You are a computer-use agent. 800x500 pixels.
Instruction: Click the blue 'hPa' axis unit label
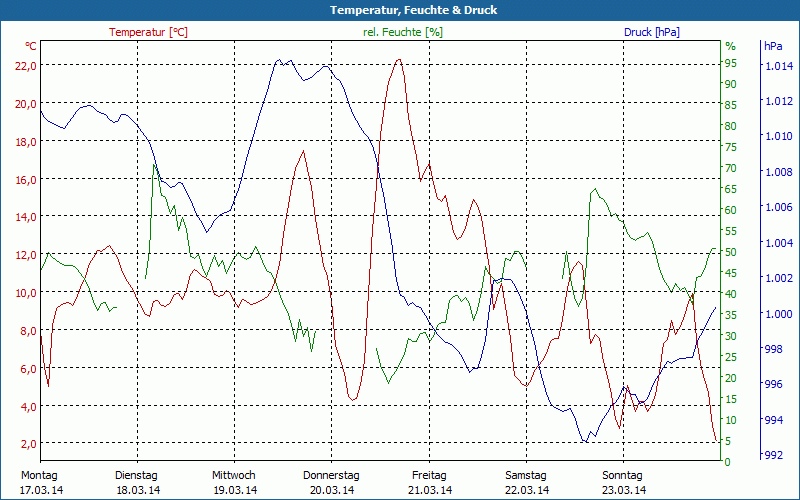click(x=773, y=46)
